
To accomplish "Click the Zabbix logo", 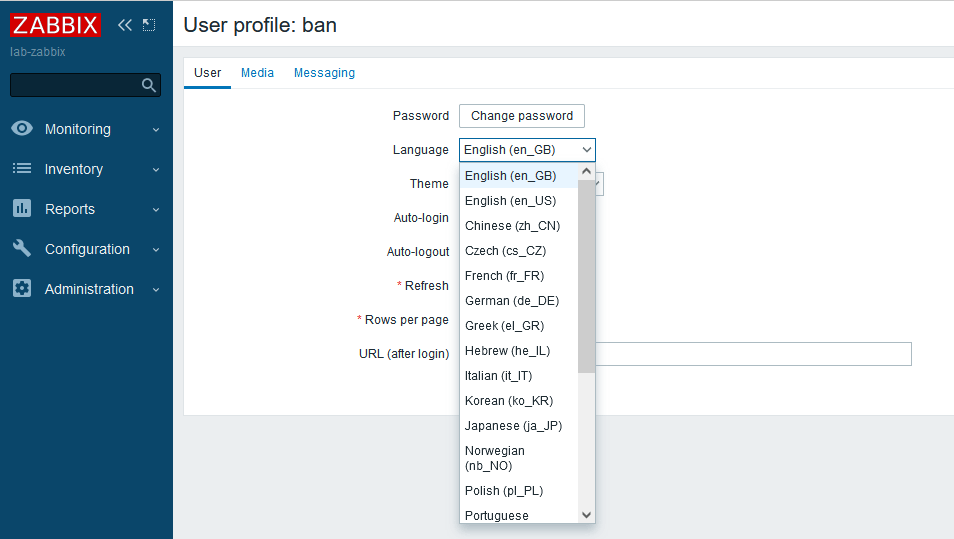I will click(x=56, y=25).
